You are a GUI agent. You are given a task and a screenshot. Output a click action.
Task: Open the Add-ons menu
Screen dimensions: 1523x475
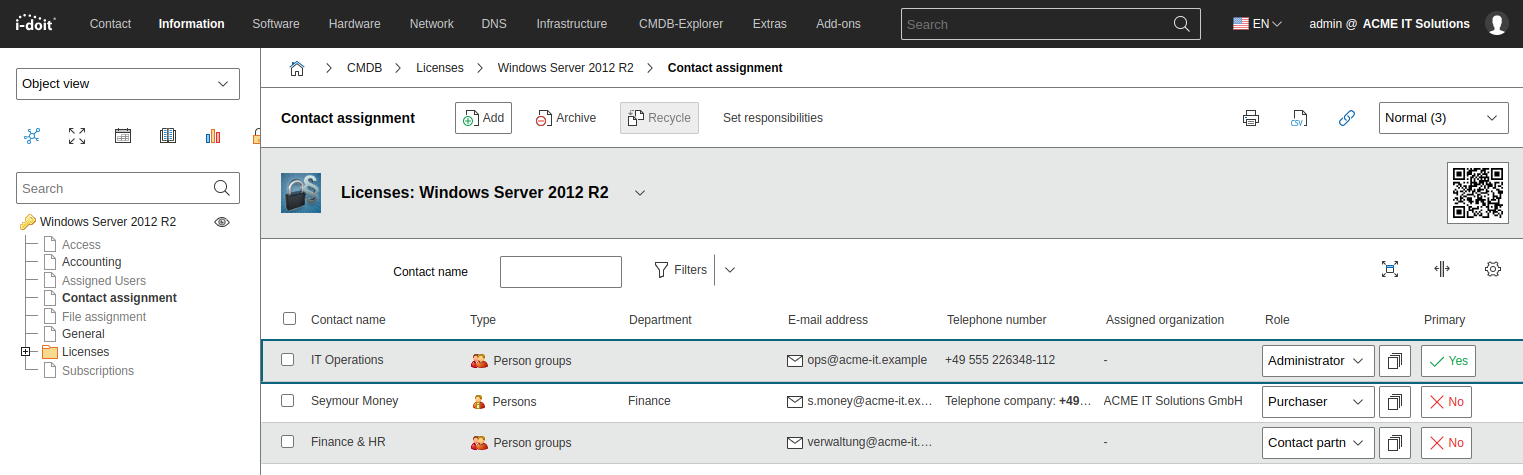point(838,24)
